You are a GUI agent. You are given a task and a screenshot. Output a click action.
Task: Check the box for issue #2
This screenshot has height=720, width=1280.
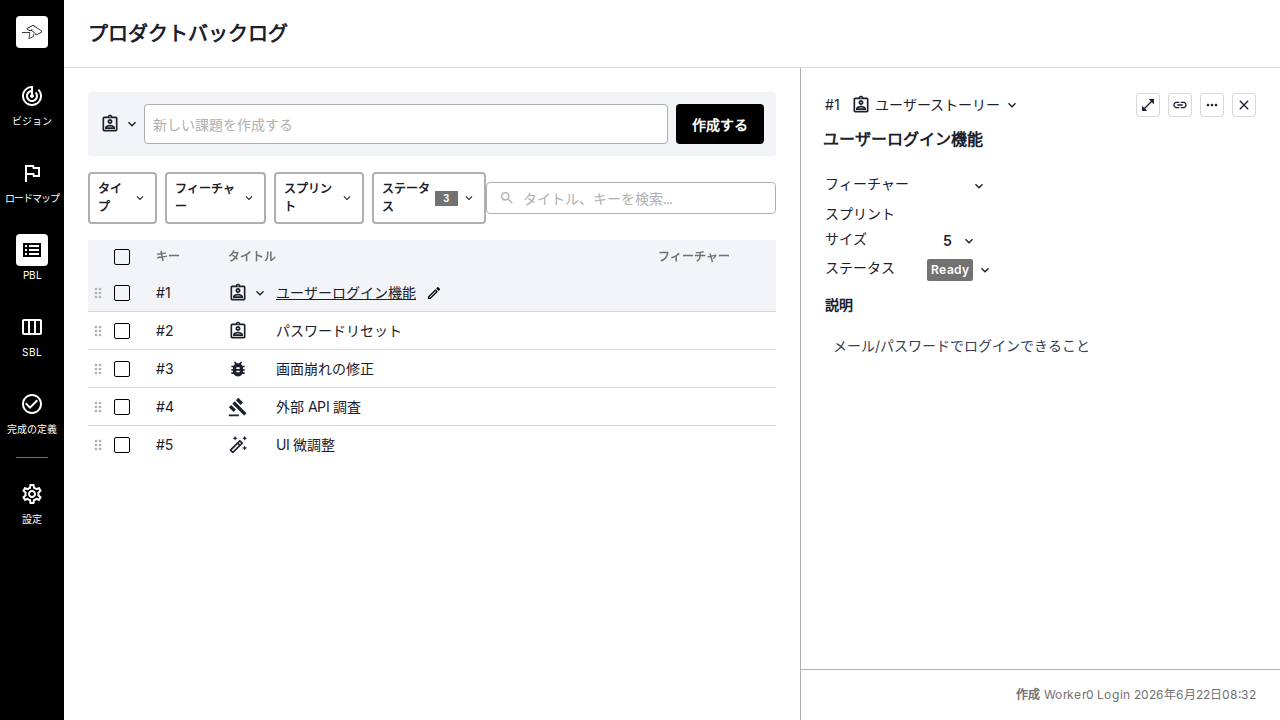(122, 331)
